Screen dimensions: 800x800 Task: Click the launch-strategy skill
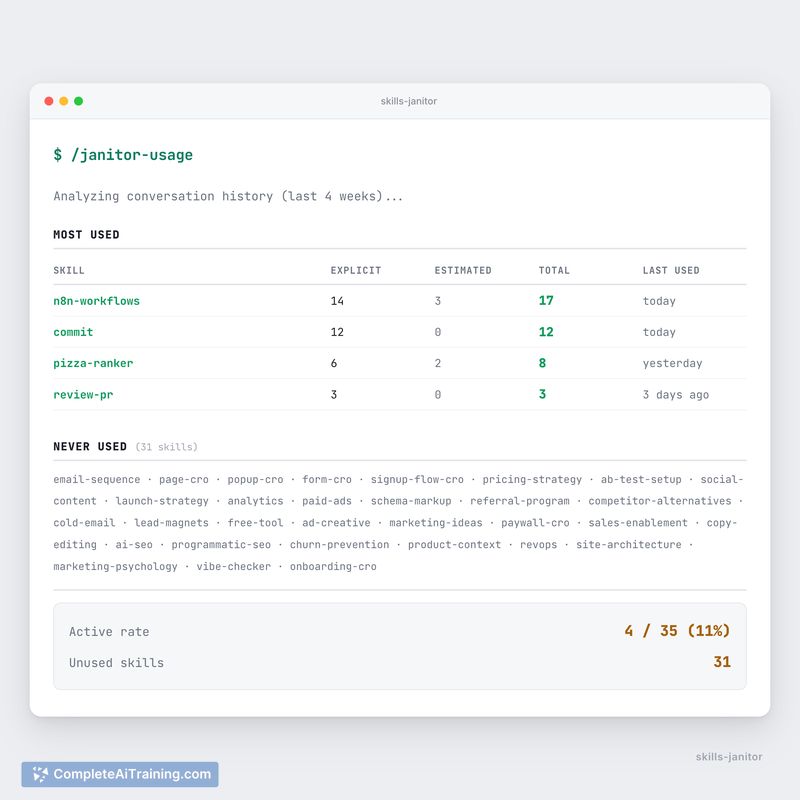(x=162, y=501)
